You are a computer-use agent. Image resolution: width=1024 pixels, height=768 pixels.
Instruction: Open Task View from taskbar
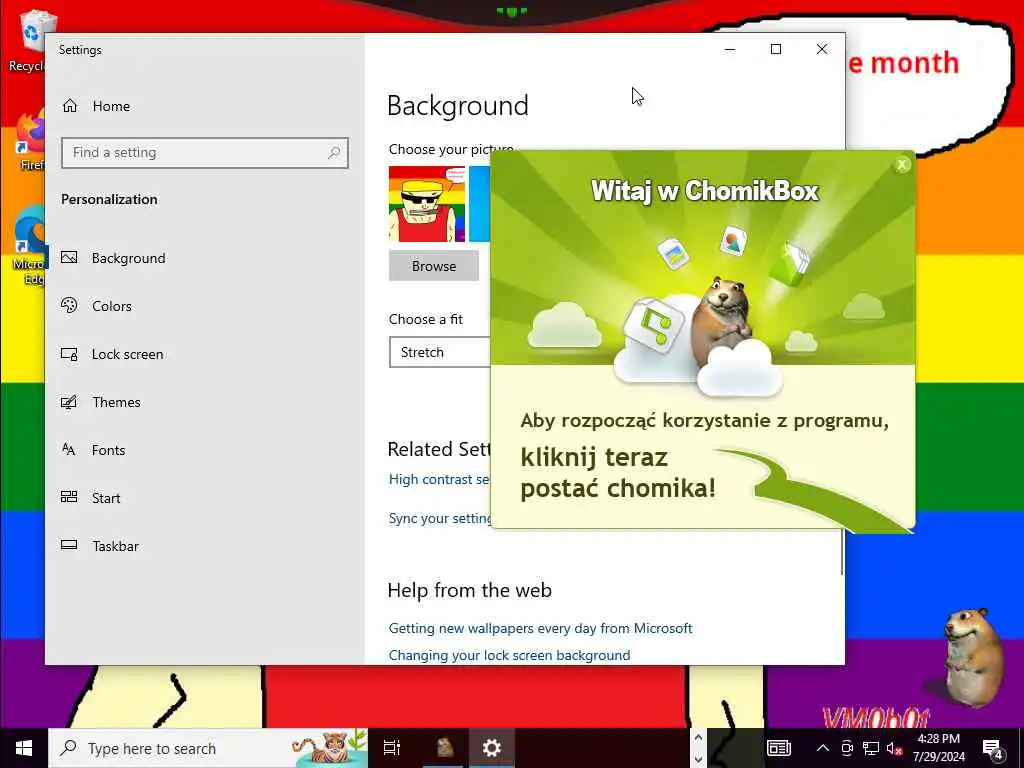pos(392,748)
